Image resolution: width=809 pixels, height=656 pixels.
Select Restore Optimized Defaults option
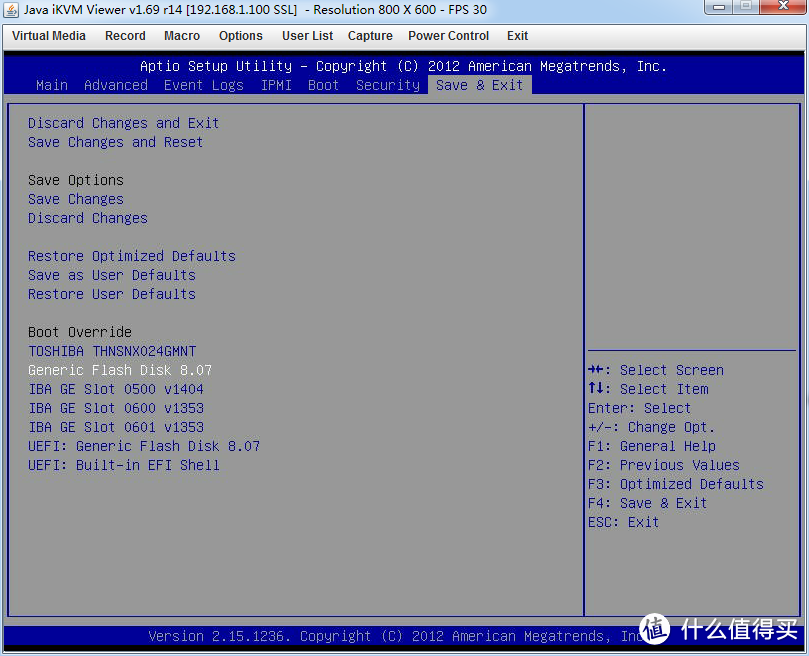tap(131, 256)
